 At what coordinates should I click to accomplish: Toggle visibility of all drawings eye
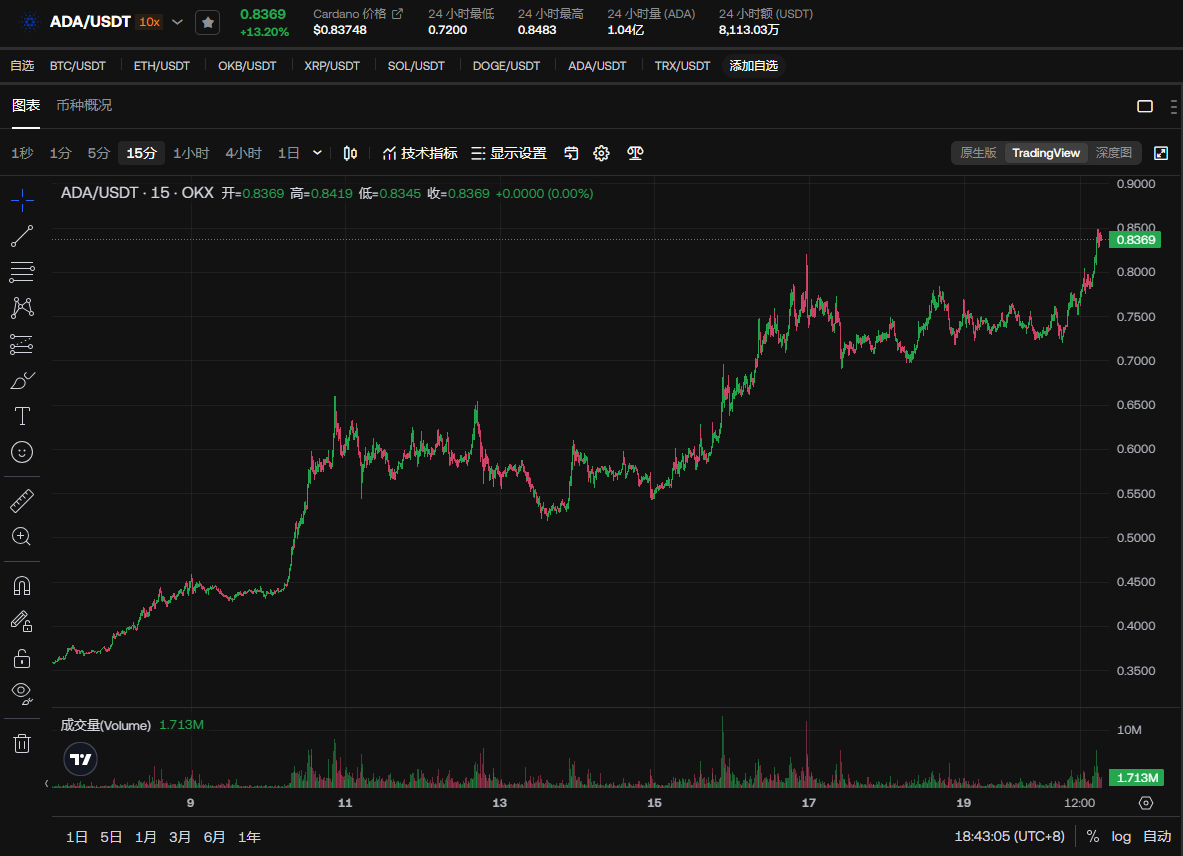click(x=22, y=692)
